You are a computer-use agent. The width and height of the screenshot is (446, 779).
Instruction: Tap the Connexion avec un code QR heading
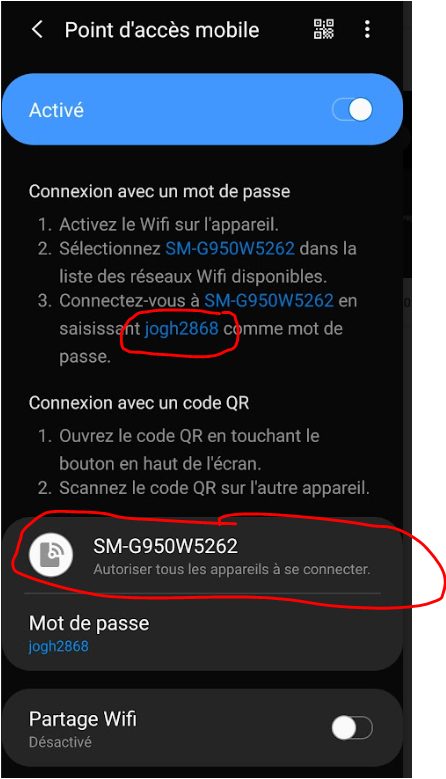click(139, 402)
